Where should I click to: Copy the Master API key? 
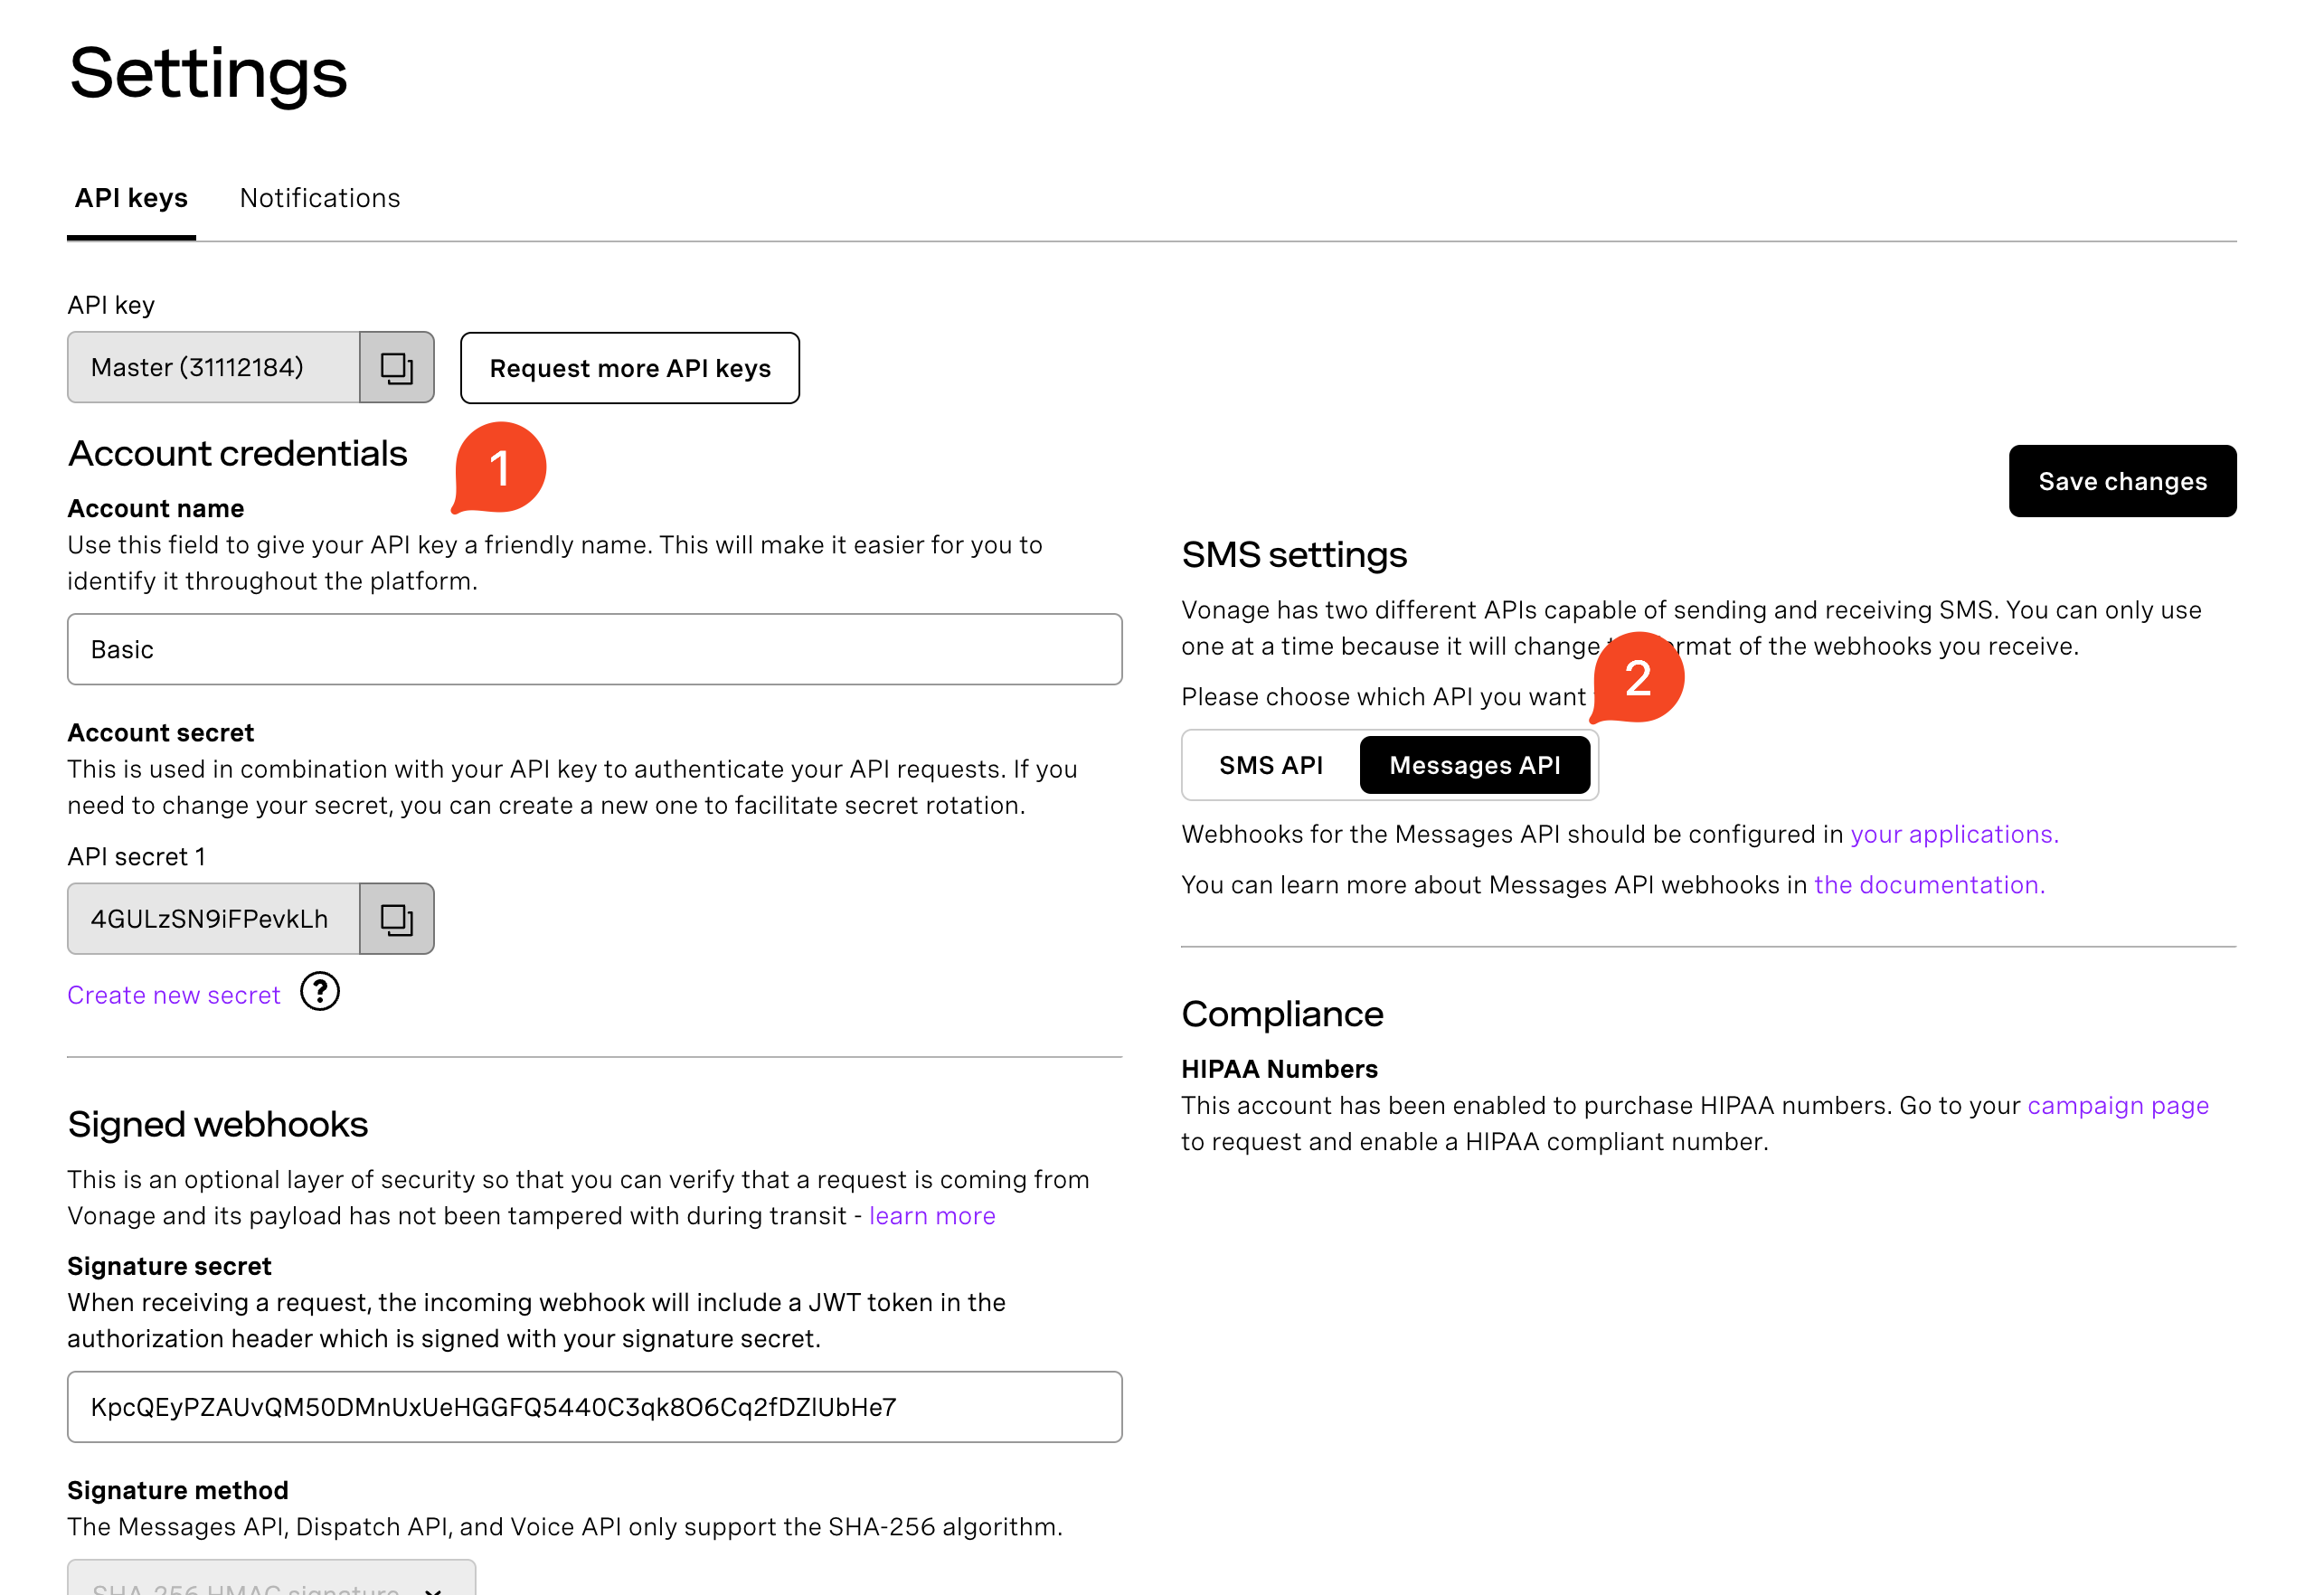click(396, 368)
